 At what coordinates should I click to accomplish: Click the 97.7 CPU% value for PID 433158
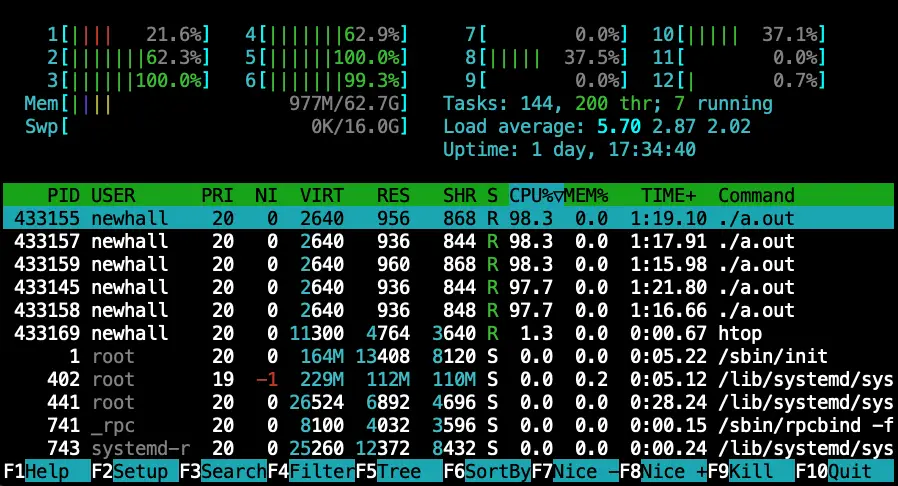pos(531,310)
